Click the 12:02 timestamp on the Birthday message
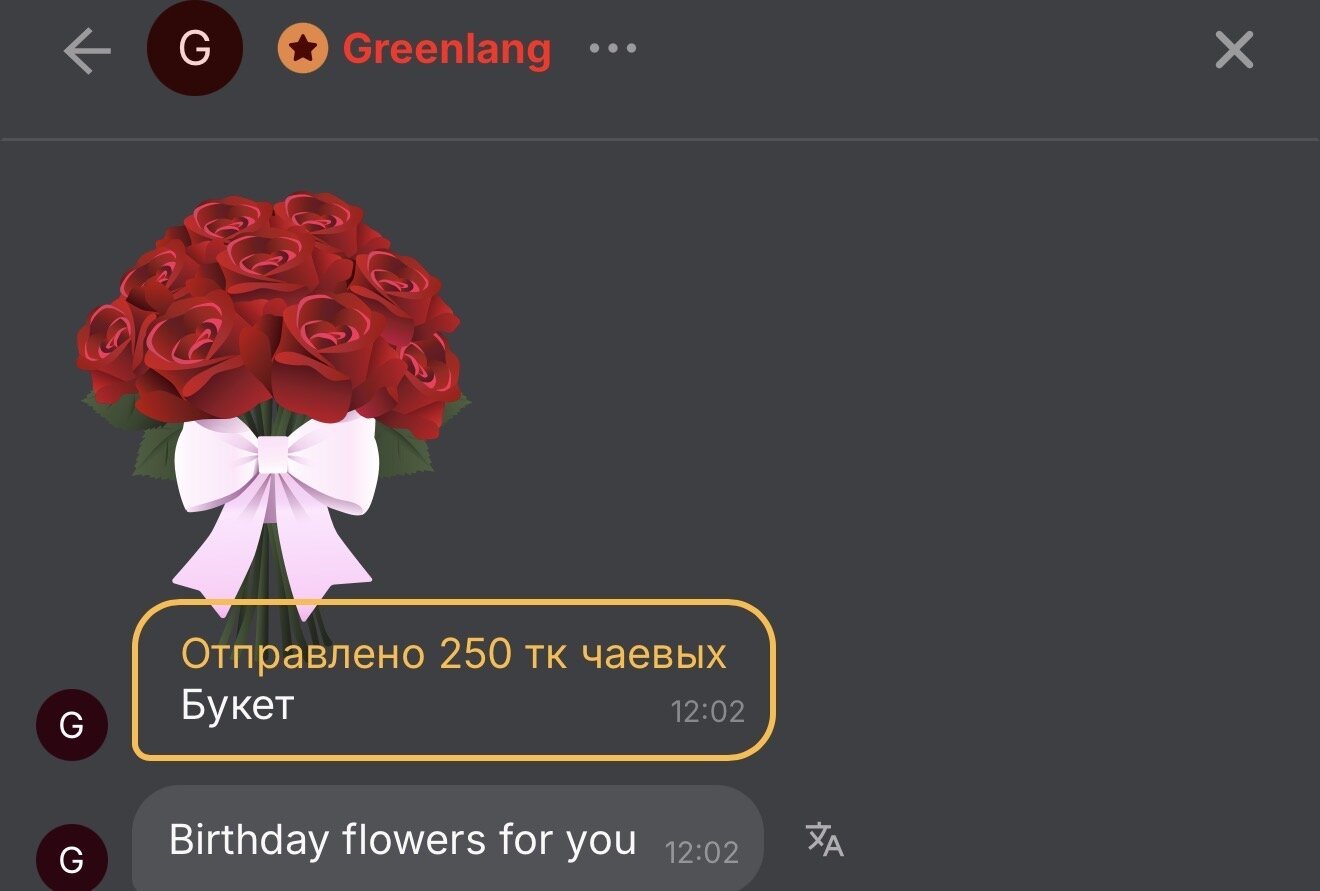 pyautogui.click(x=702, y=852)
